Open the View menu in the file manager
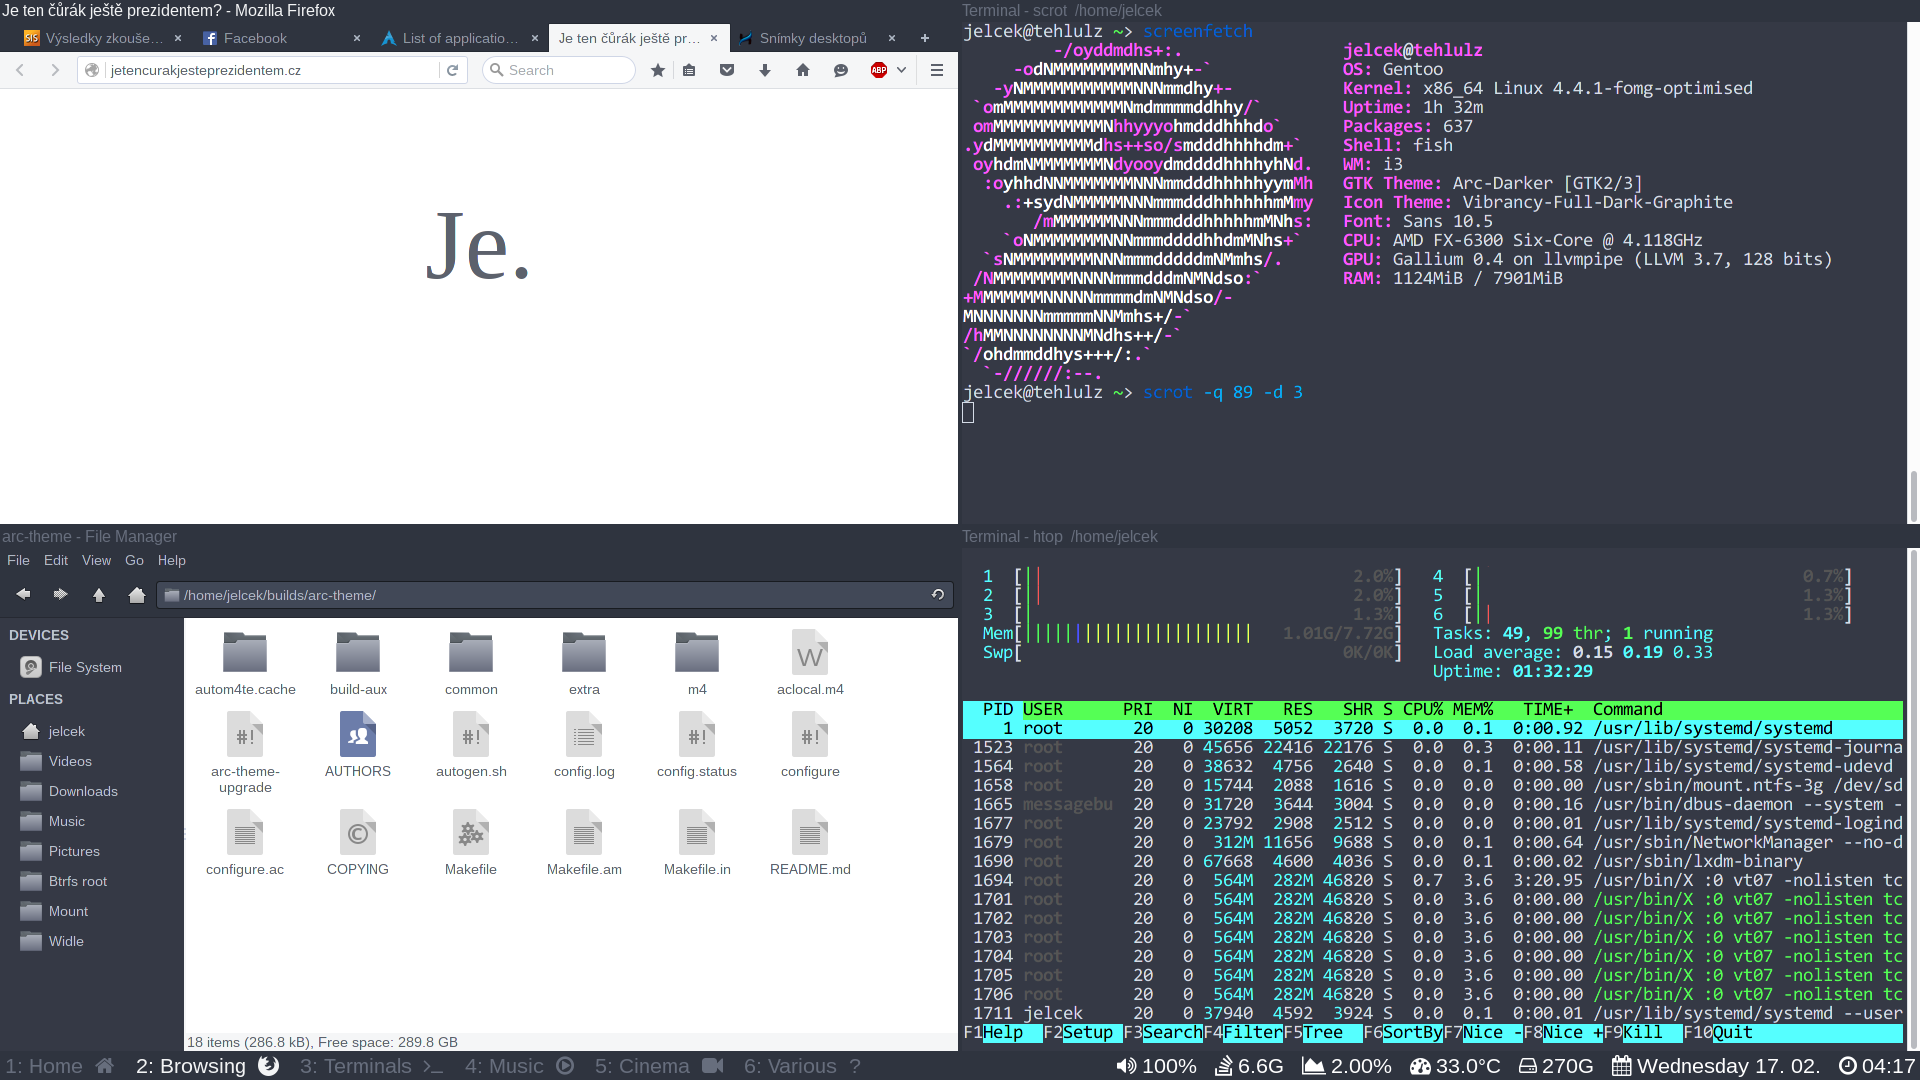1920x1080 pixels. [96, 560]
